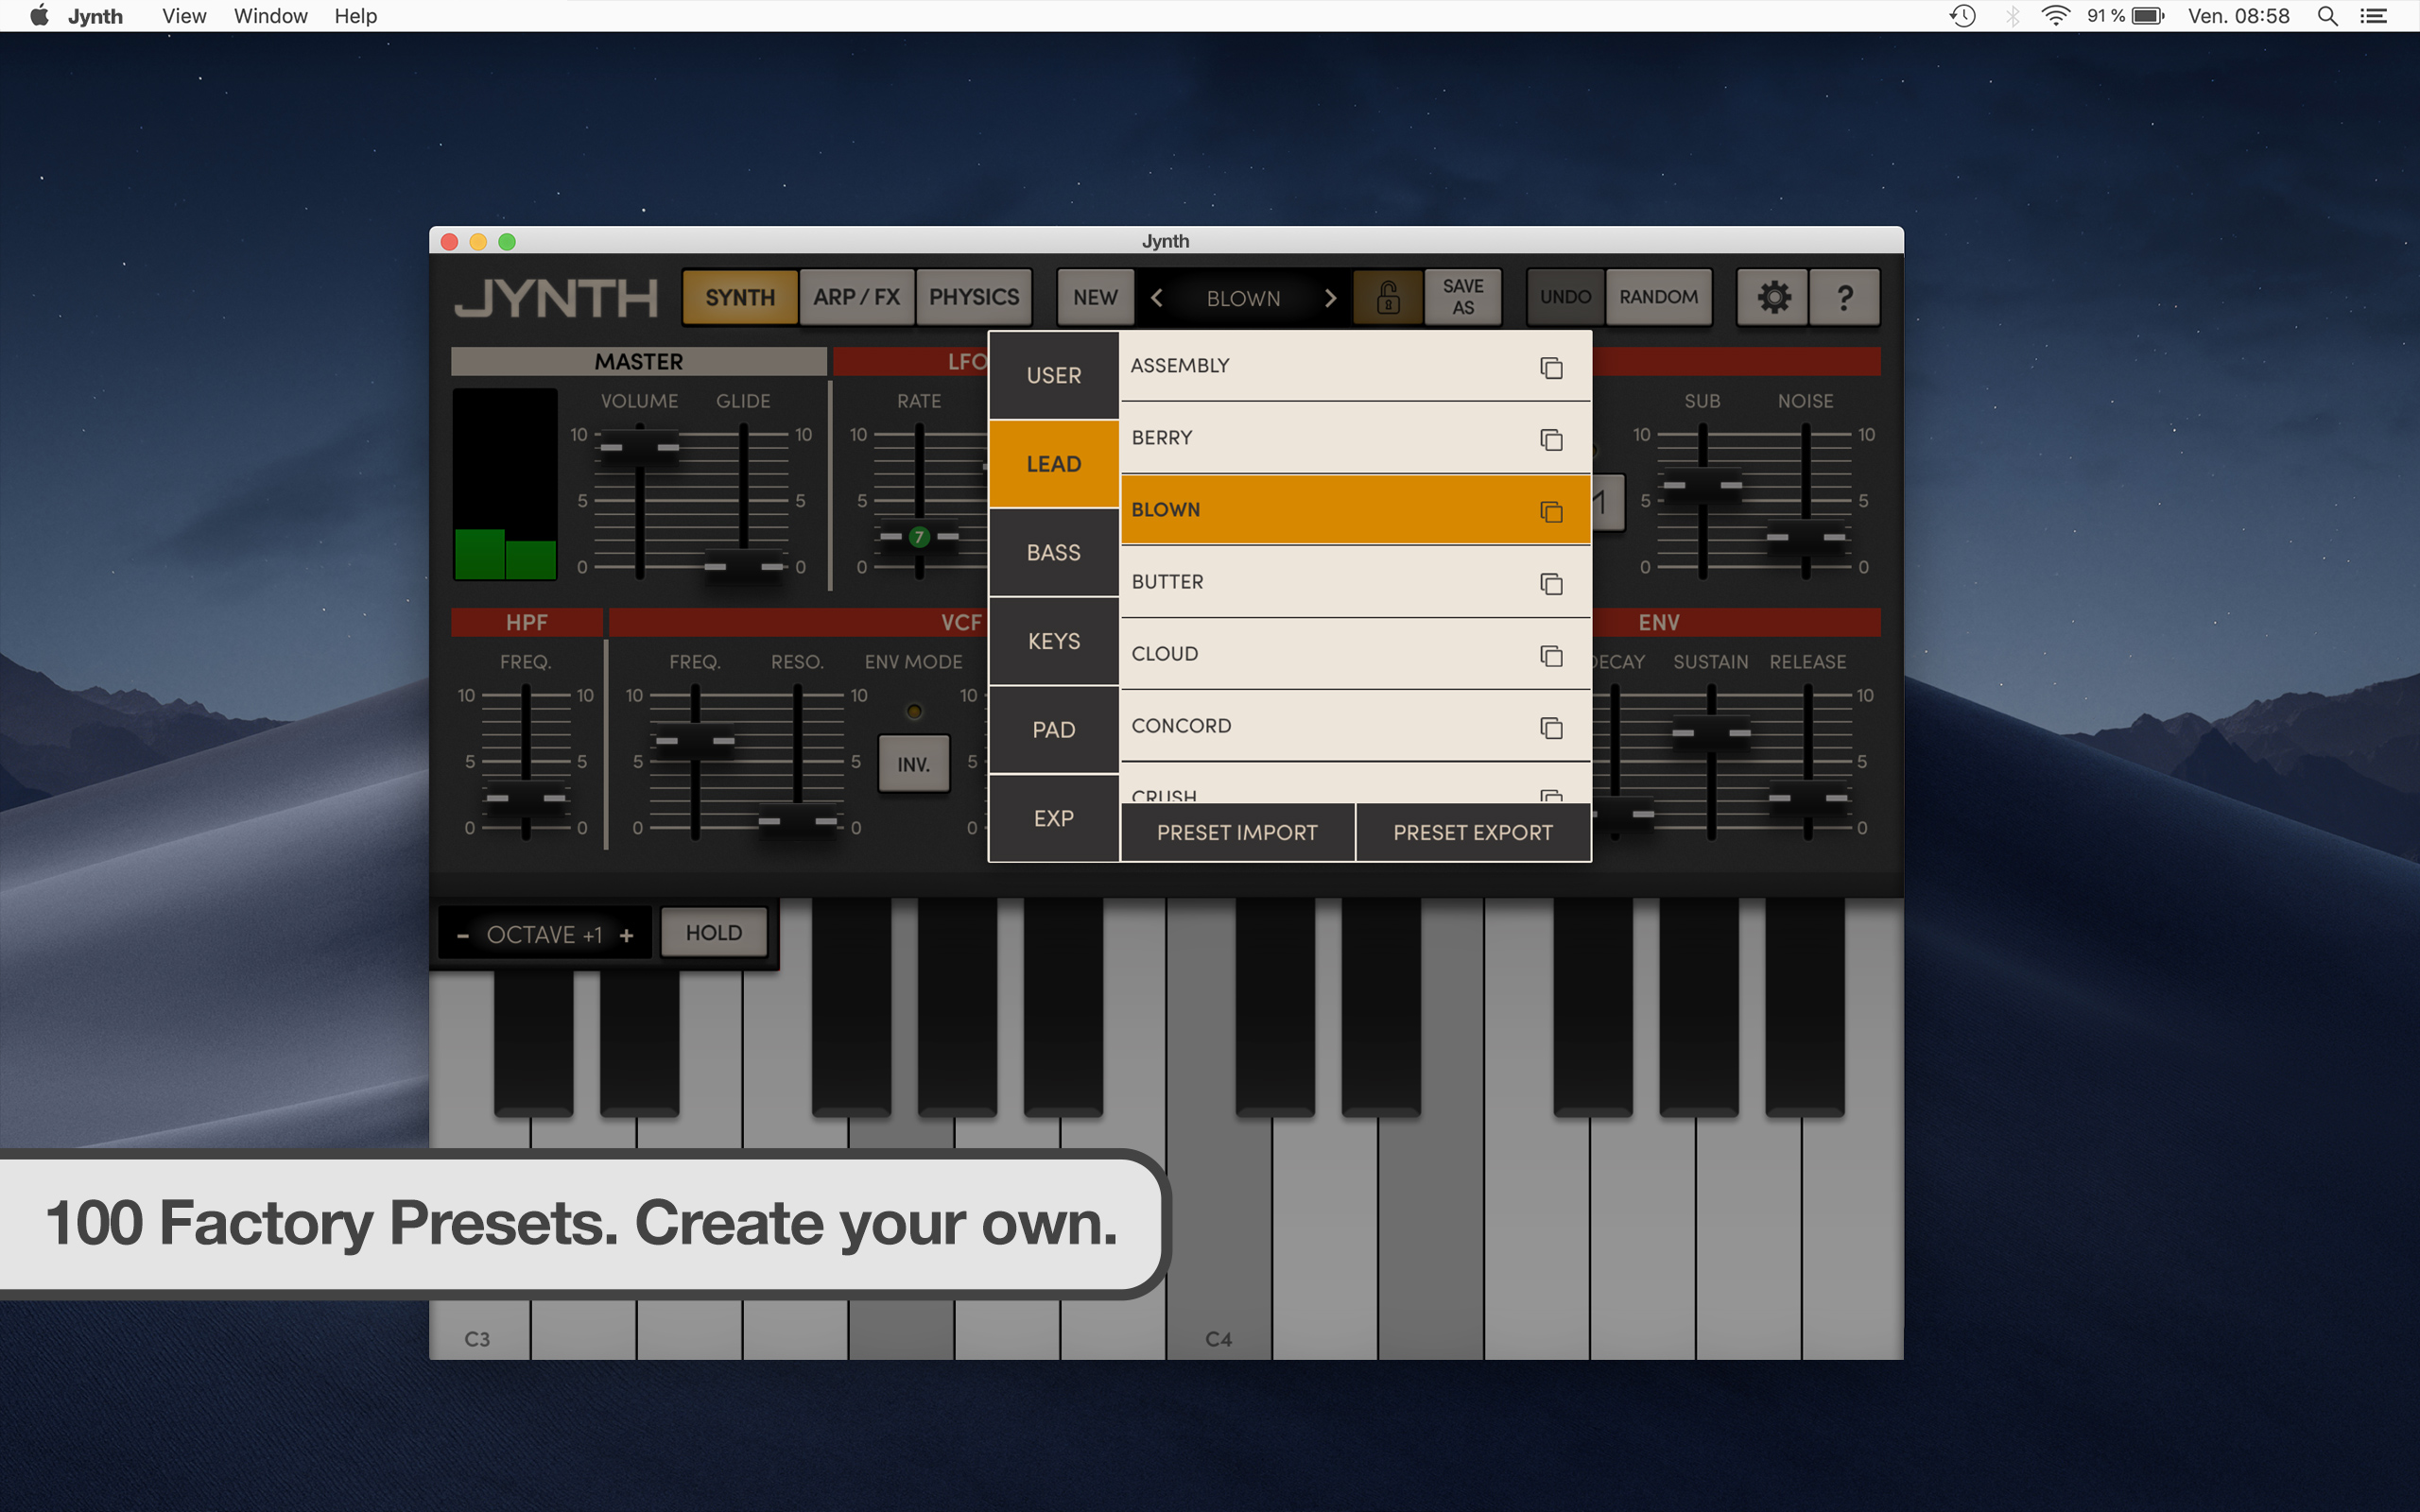Open the Window menu
2420x1512 pixels.
coord(270,15)
